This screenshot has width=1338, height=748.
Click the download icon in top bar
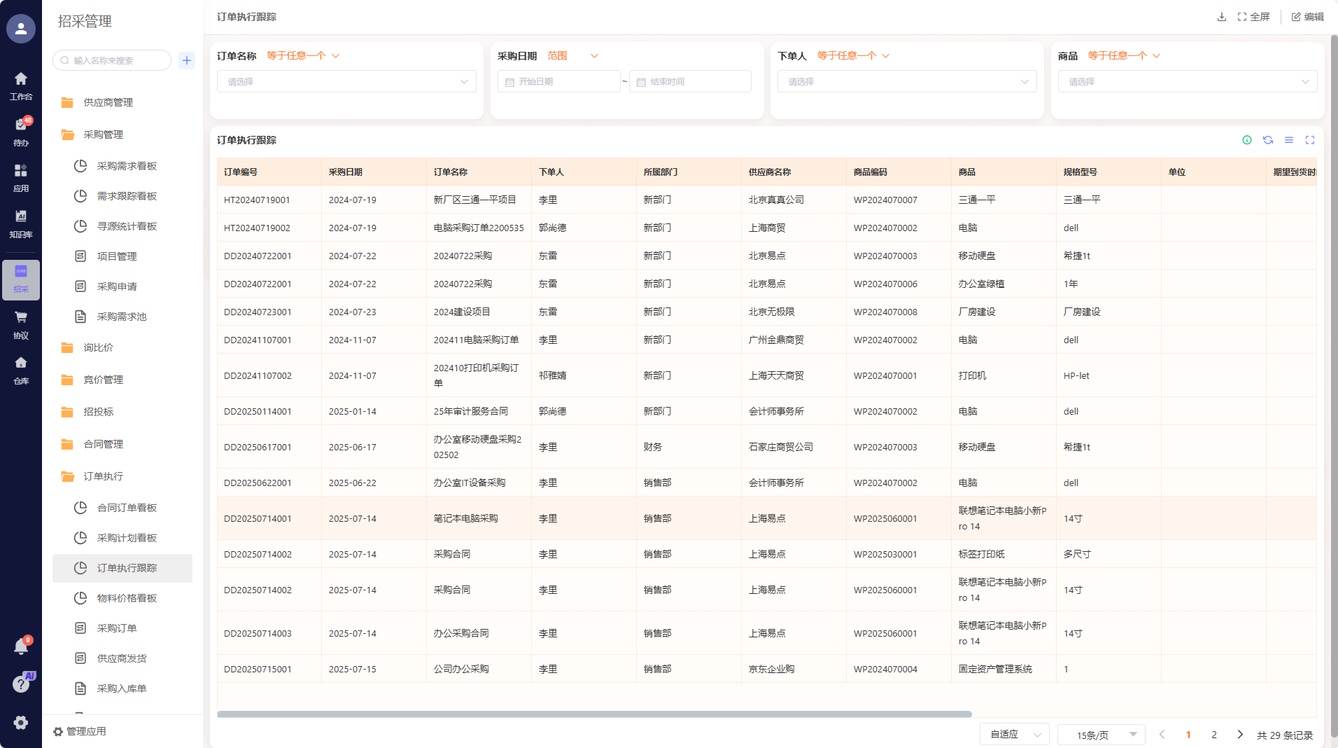click(1221, 17)
